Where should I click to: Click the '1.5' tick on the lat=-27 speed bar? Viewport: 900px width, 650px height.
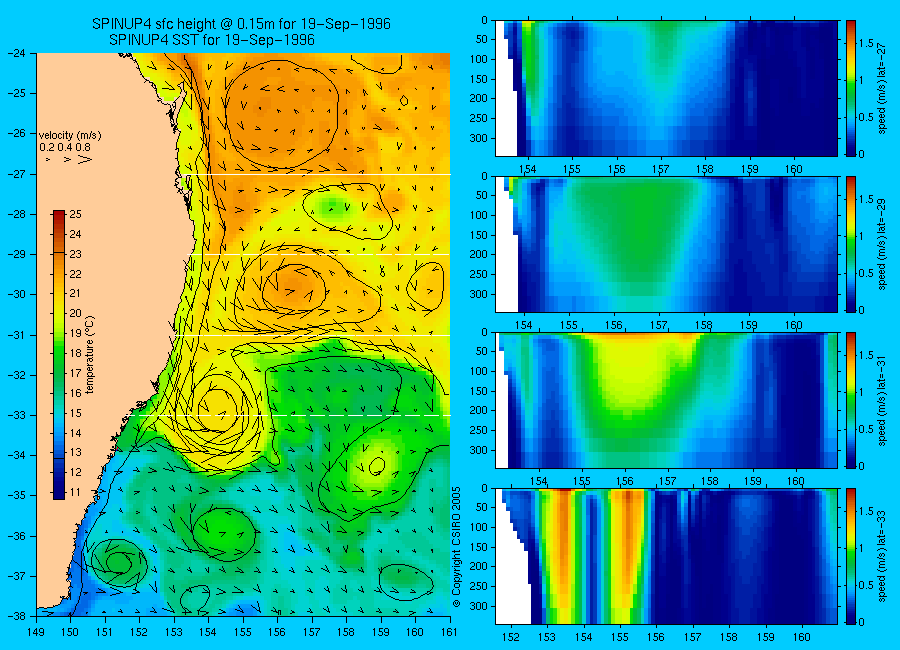click(x=866, y=43)
